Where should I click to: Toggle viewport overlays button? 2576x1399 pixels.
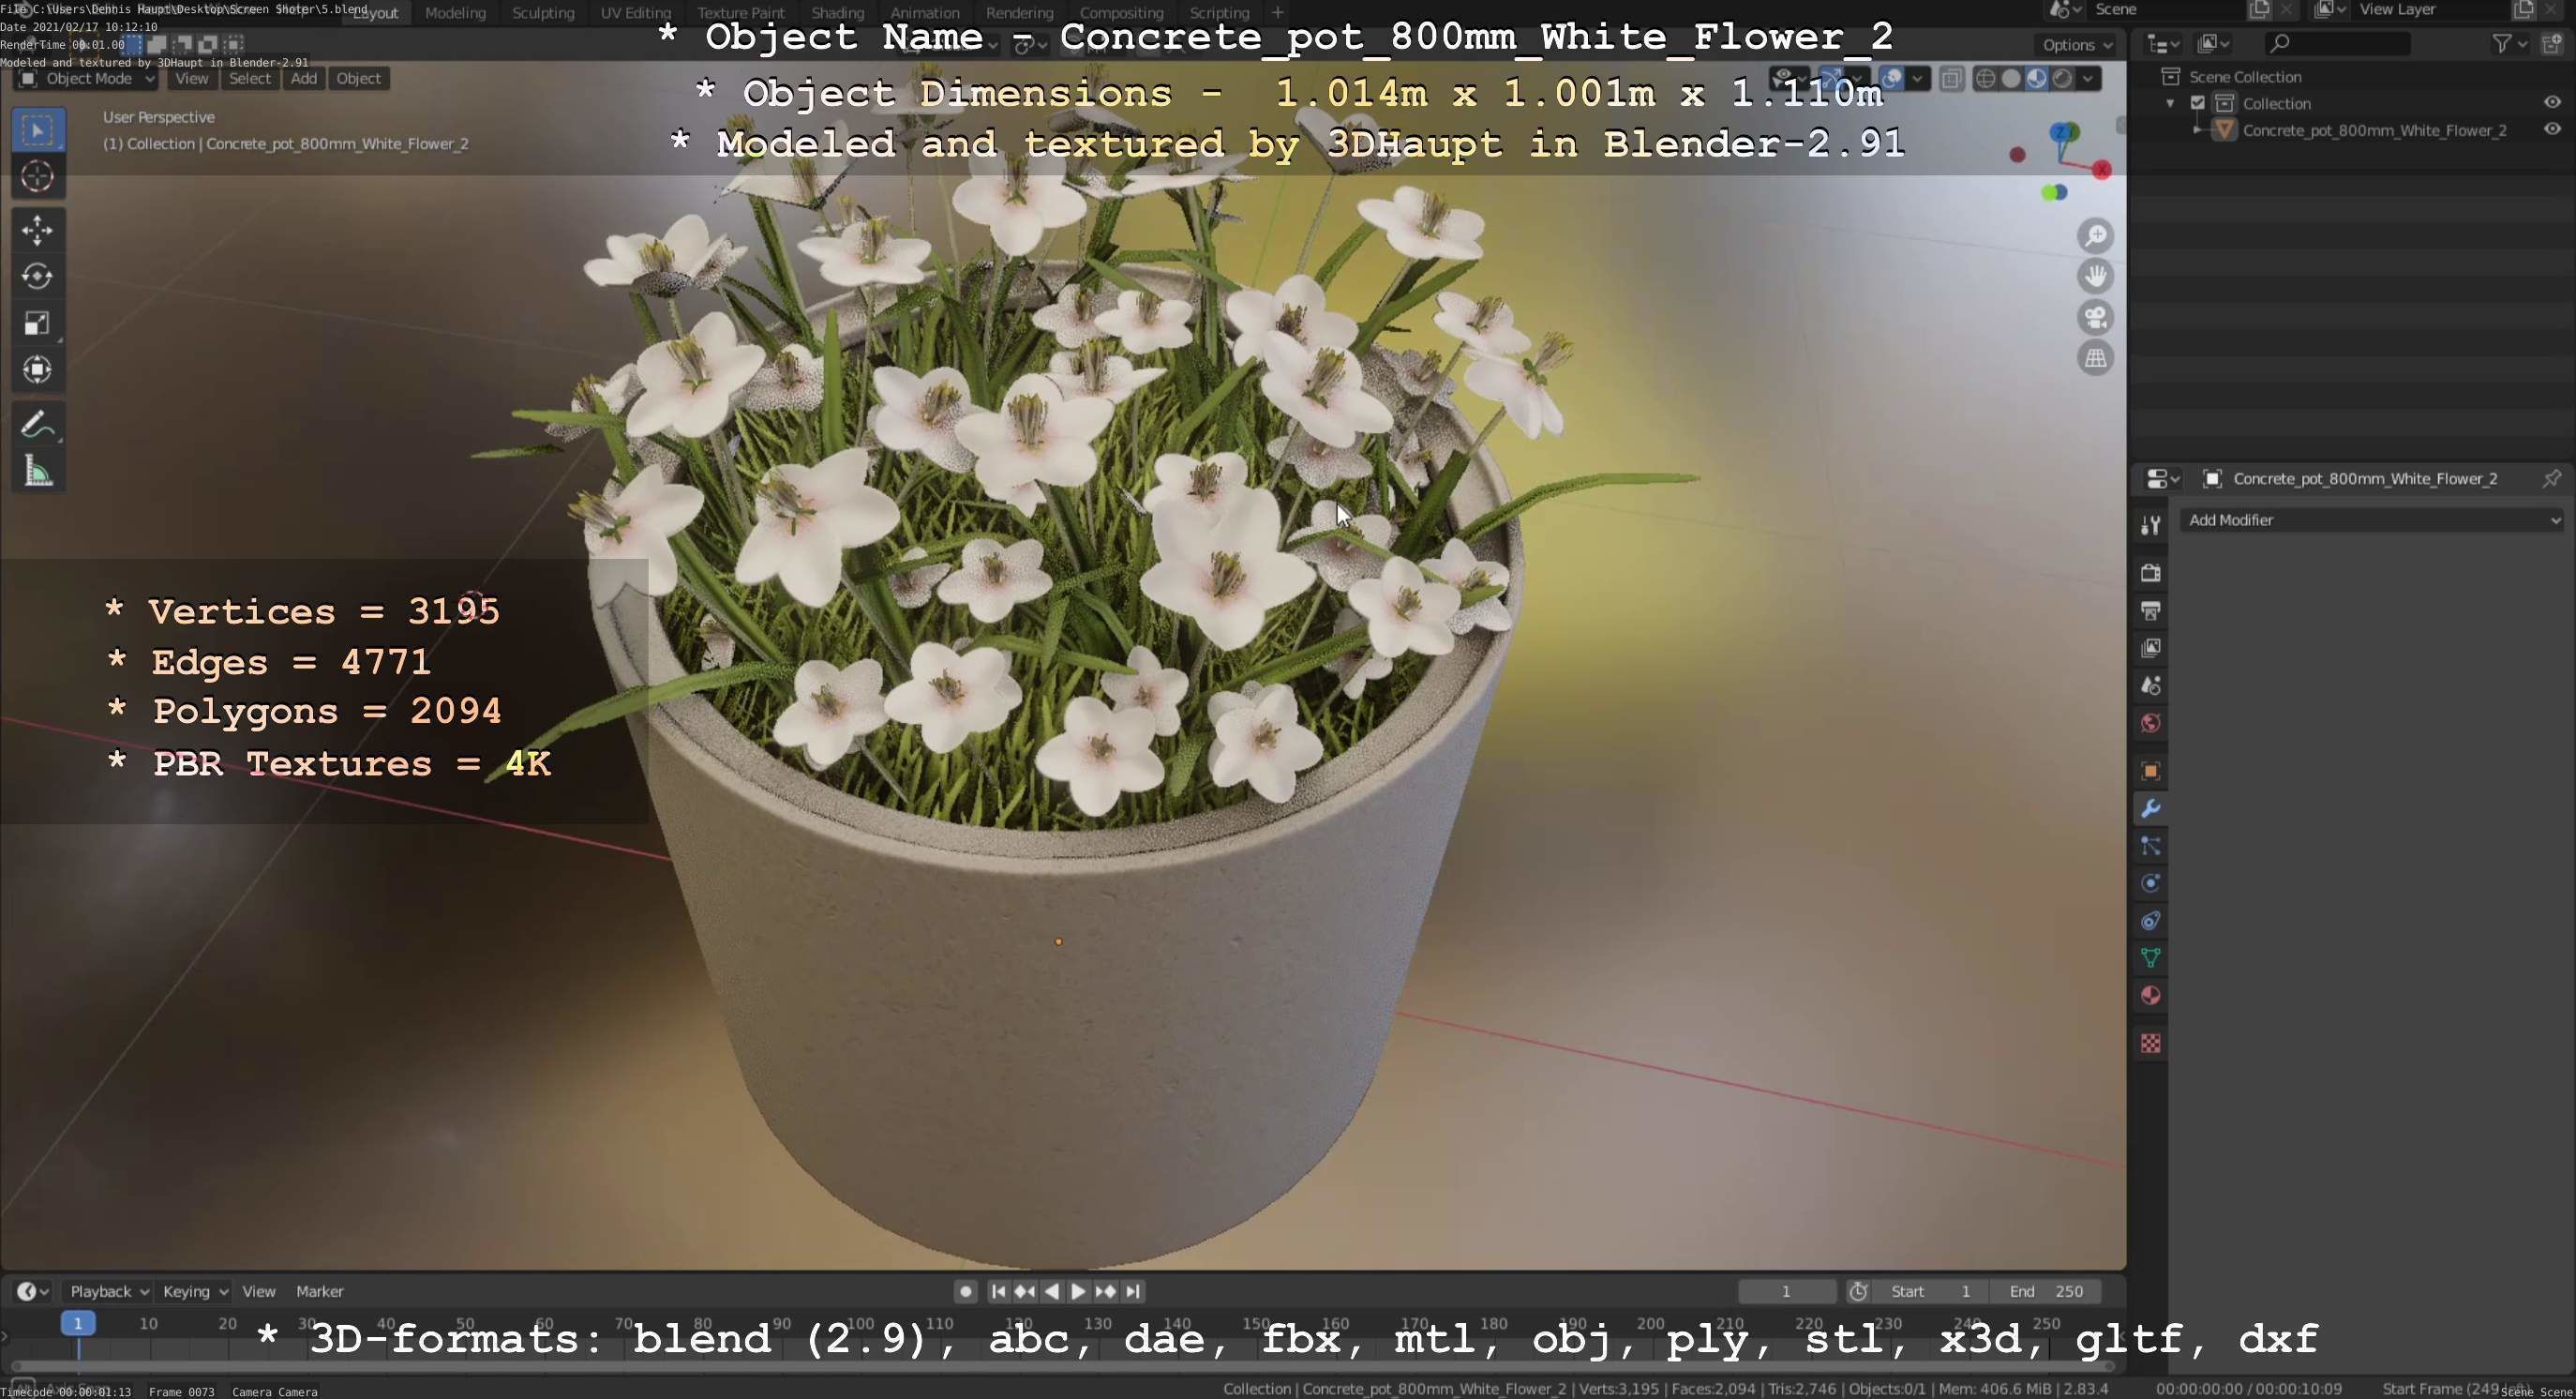click(x=1891, y=79)
